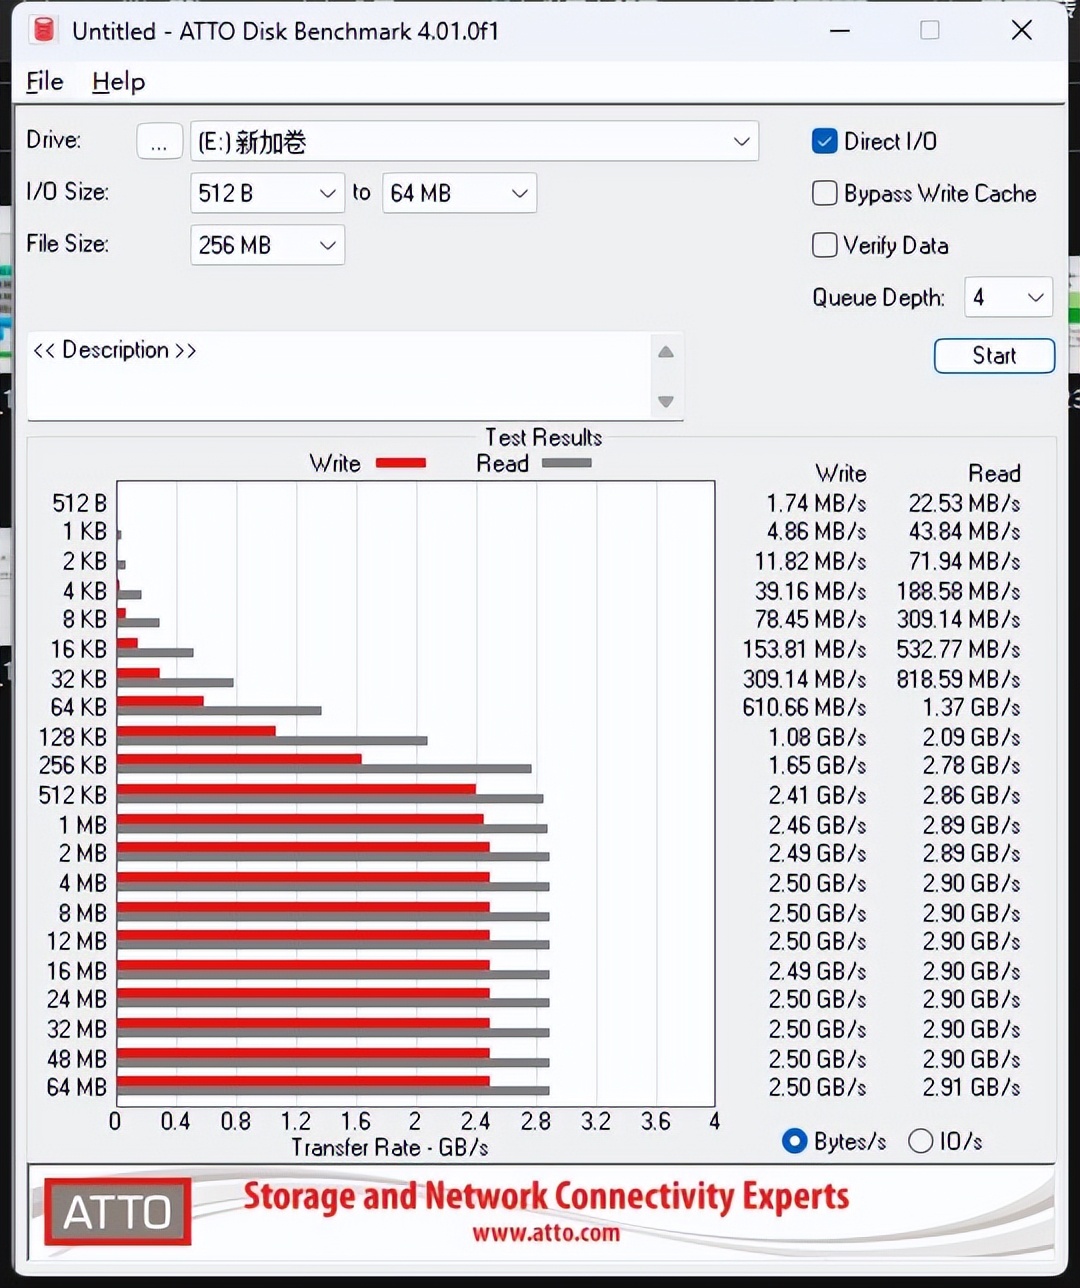Viewport: 1080px width, 1288px height.
Task: Click the 2.78 GB/s read value
Action: coord(971,765)
